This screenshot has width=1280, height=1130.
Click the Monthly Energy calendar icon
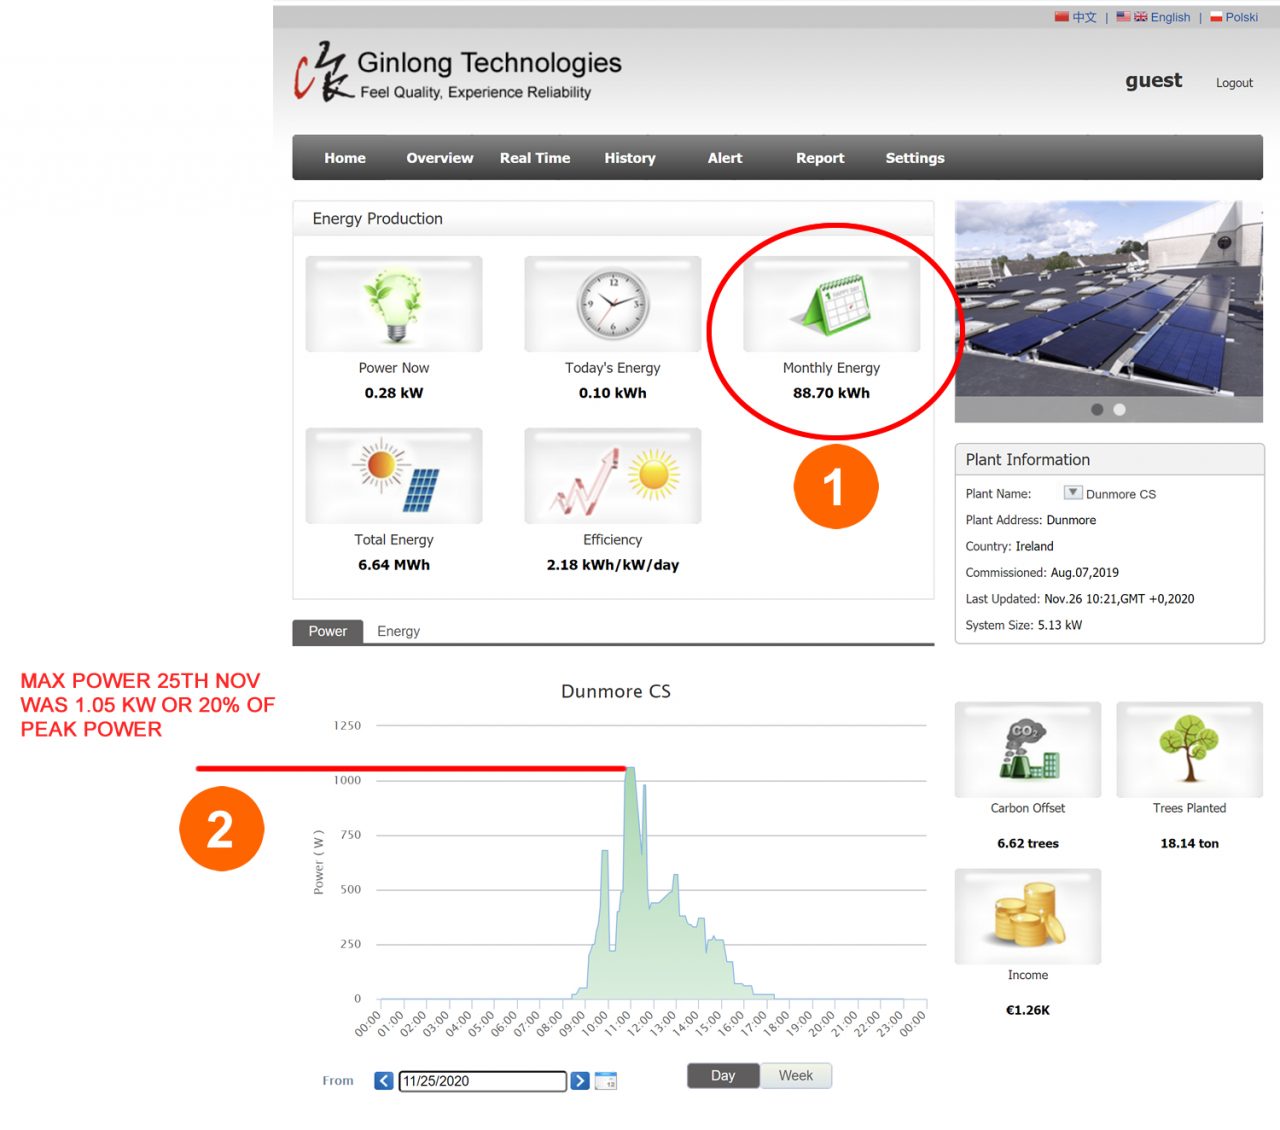pos(832,304)
